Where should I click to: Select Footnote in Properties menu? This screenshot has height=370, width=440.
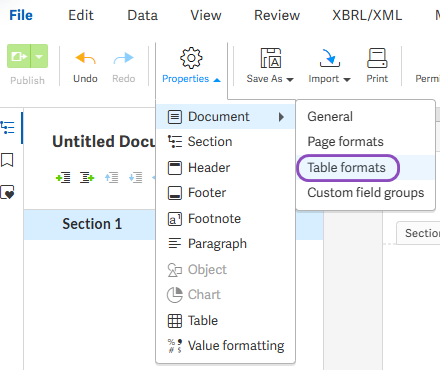click(226, 219)
